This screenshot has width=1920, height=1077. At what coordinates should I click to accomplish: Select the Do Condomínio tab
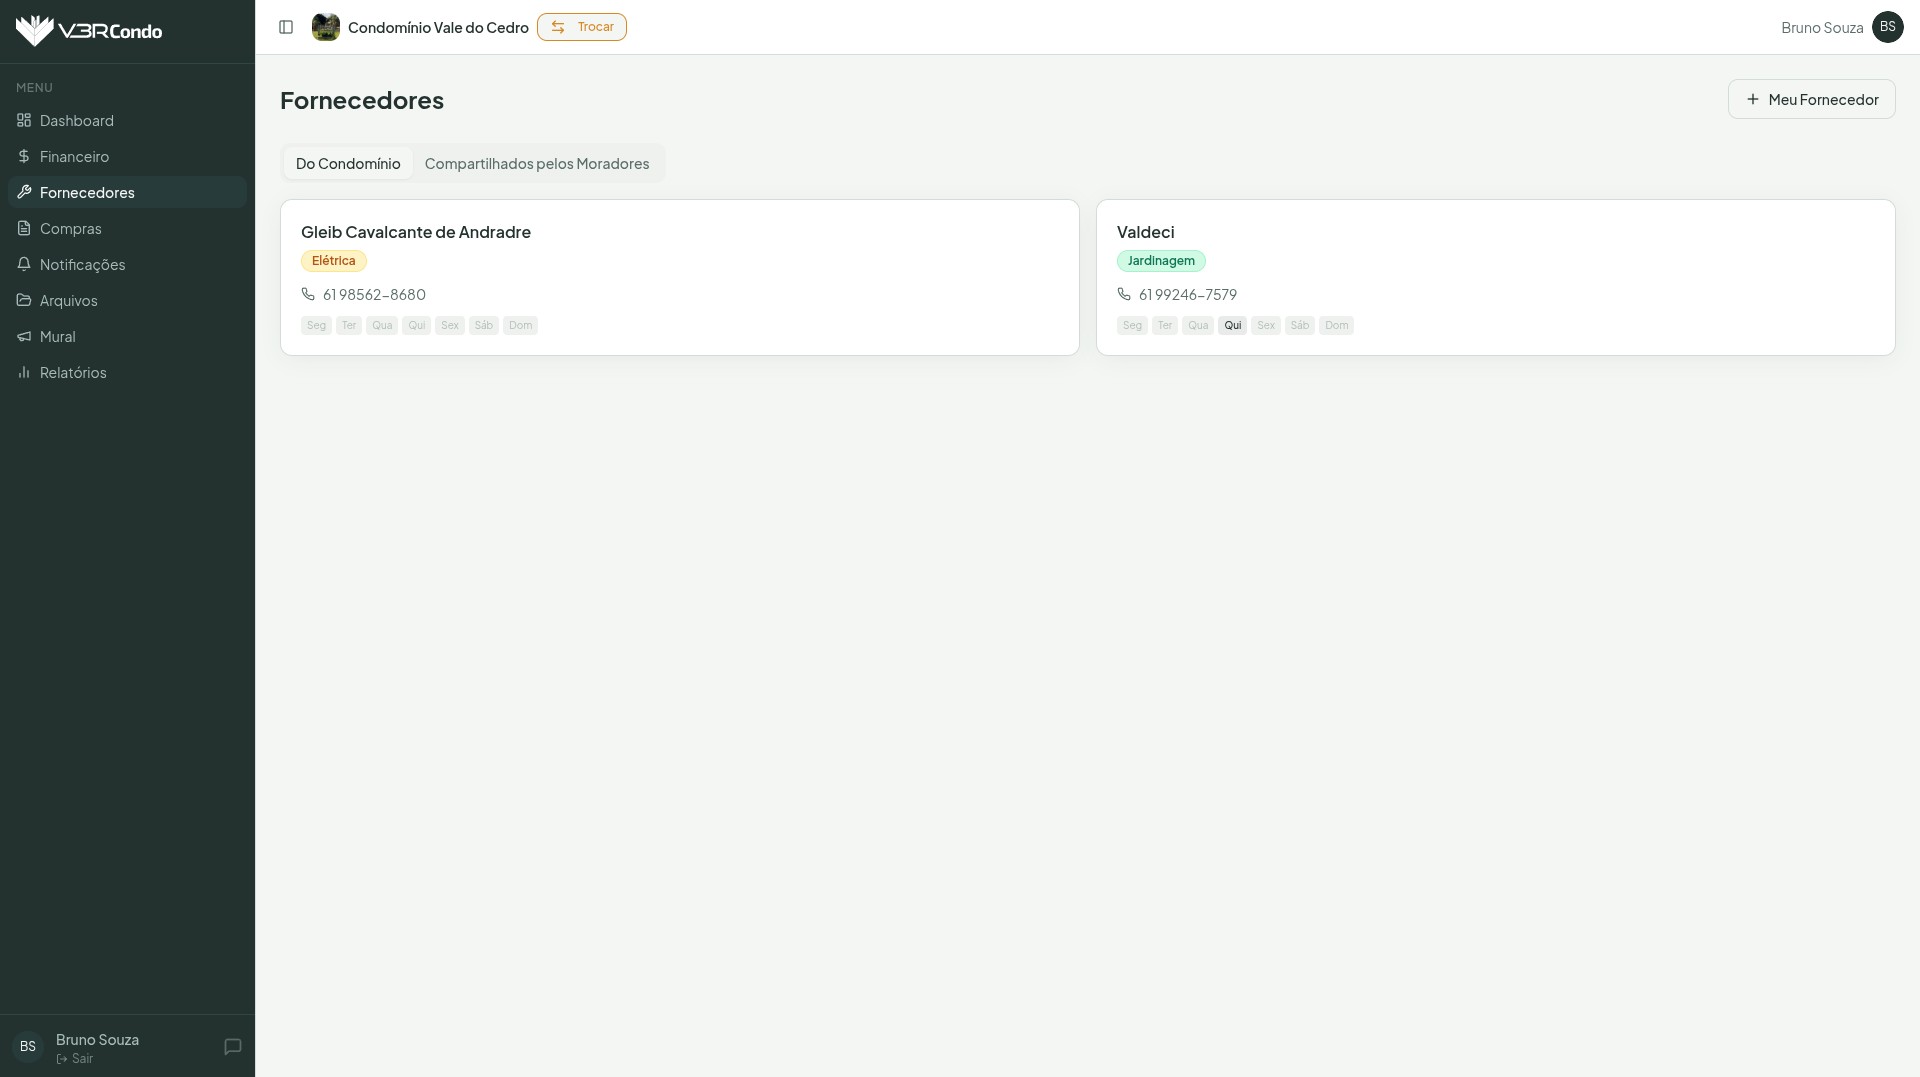pos(348,163)
